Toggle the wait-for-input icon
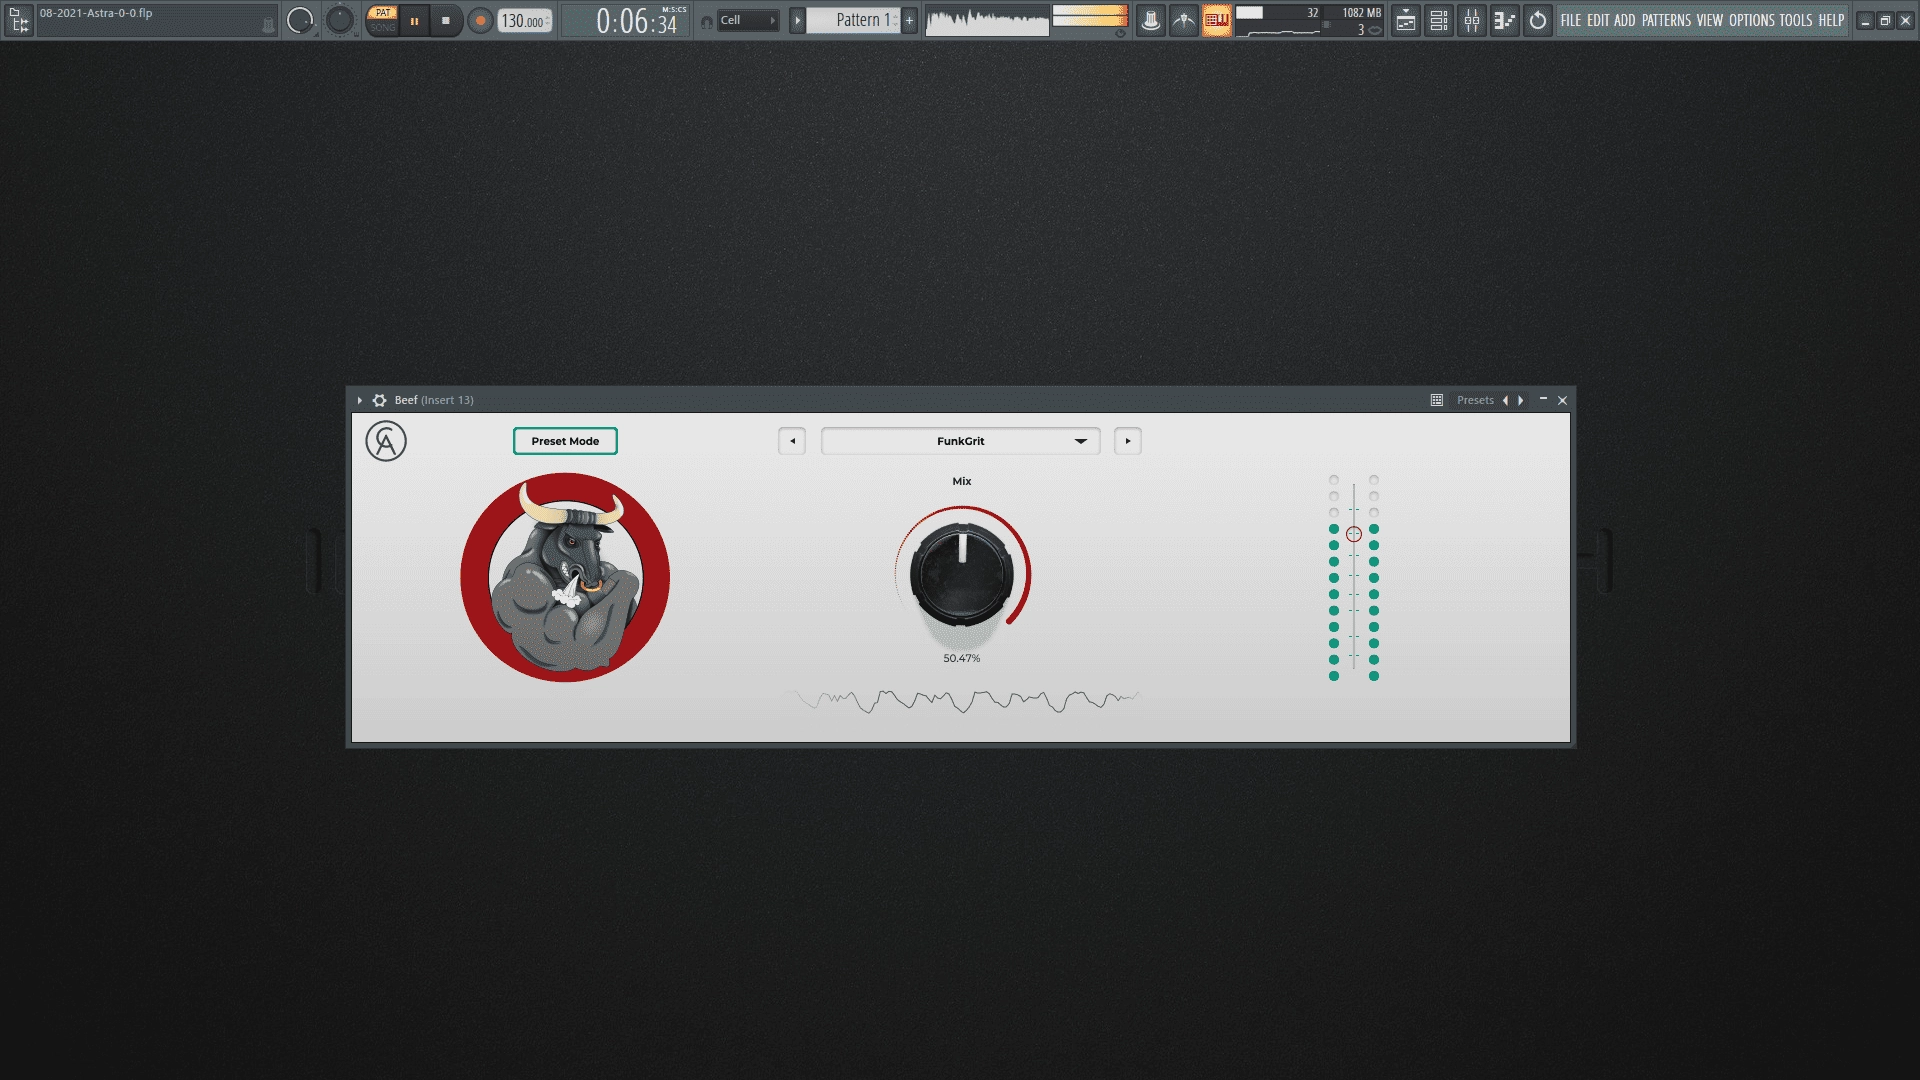The width and height of the screenshot is (1920, 1080). point(1184,20)
